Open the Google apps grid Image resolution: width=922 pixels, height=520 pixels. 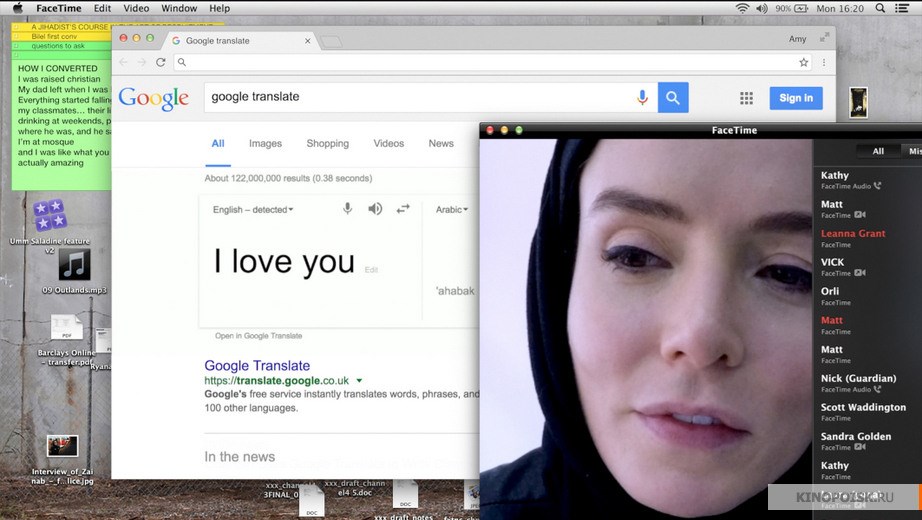pyautogui.click(x=746, y=98)
